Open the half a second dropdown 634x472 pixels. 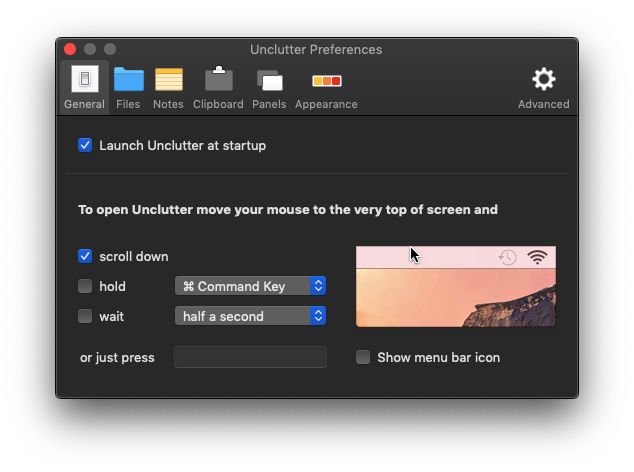pyautogui.click(x=250, y=316)
